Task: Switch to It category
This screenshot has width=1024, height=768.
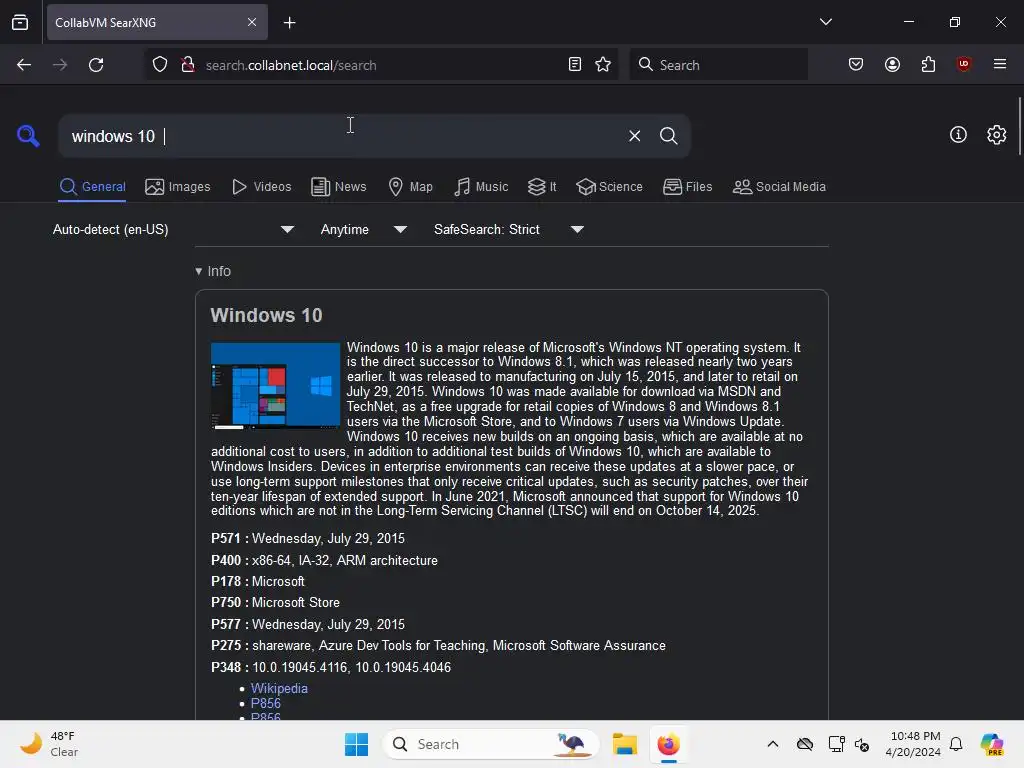Action: (x=542, y=187)
